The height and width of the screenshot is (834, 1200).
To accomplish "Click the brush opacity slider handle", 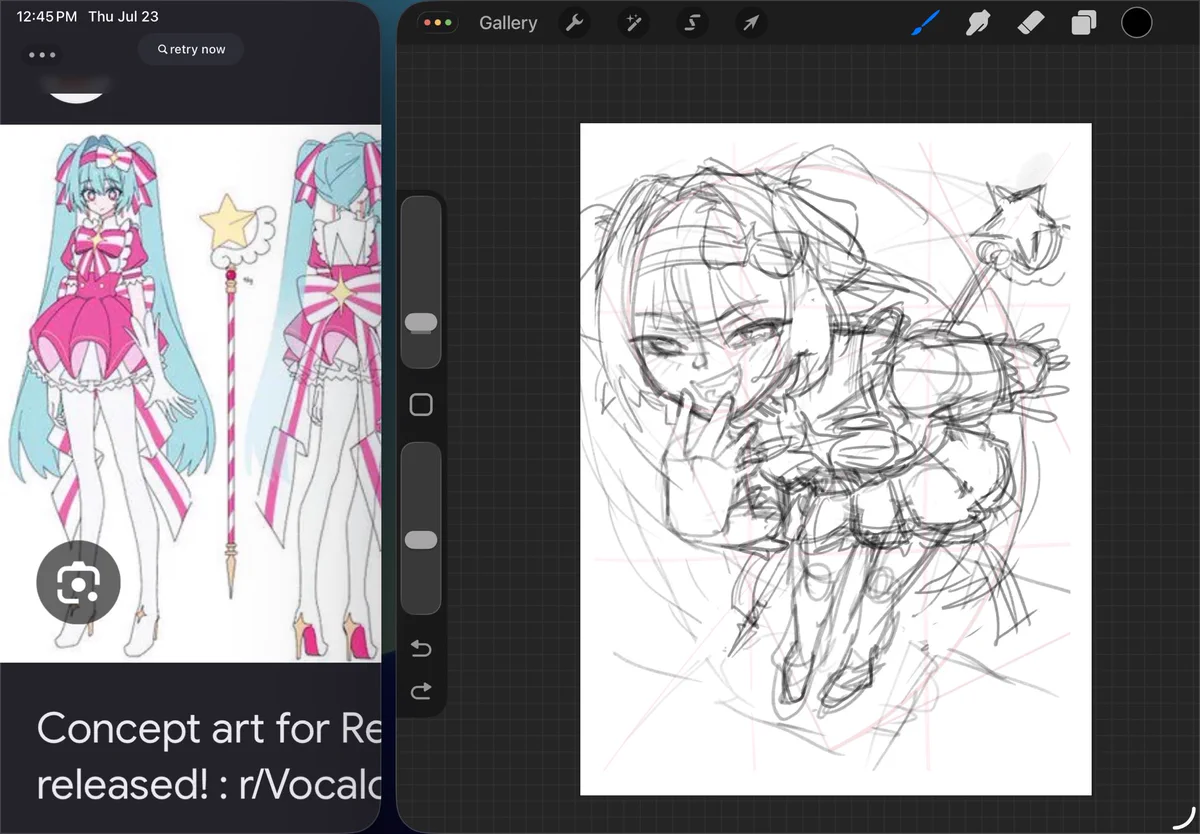I will pyautogui.click(x=421, y=540).
